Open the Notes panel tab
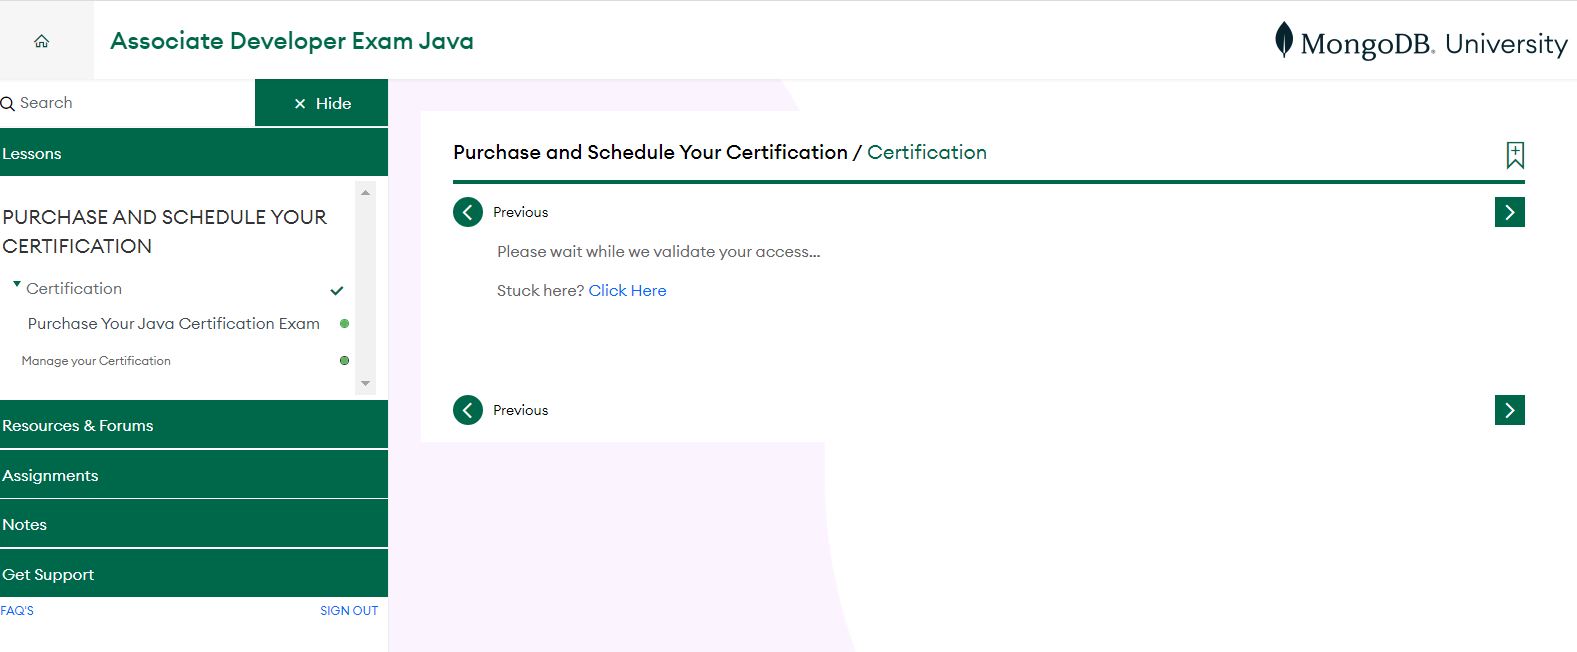This screenshot has width=1577, height=652. pos(194,524)
